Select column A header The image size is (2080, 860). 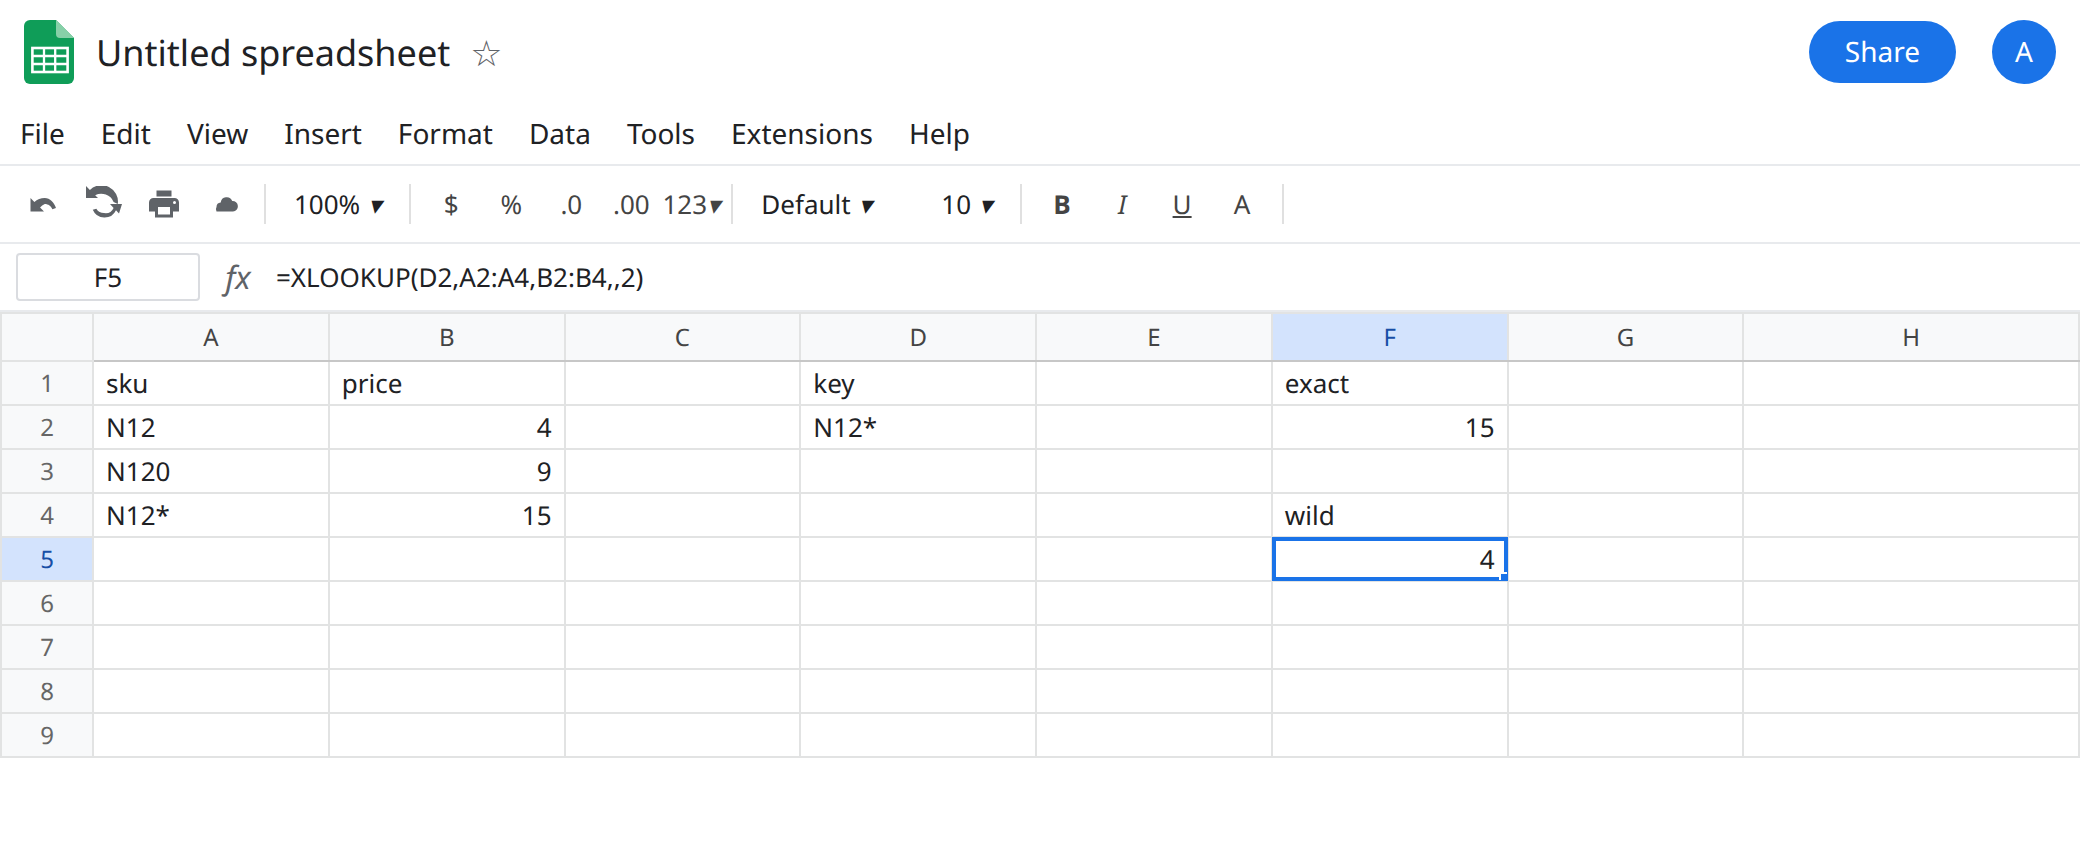click(211, 338)
